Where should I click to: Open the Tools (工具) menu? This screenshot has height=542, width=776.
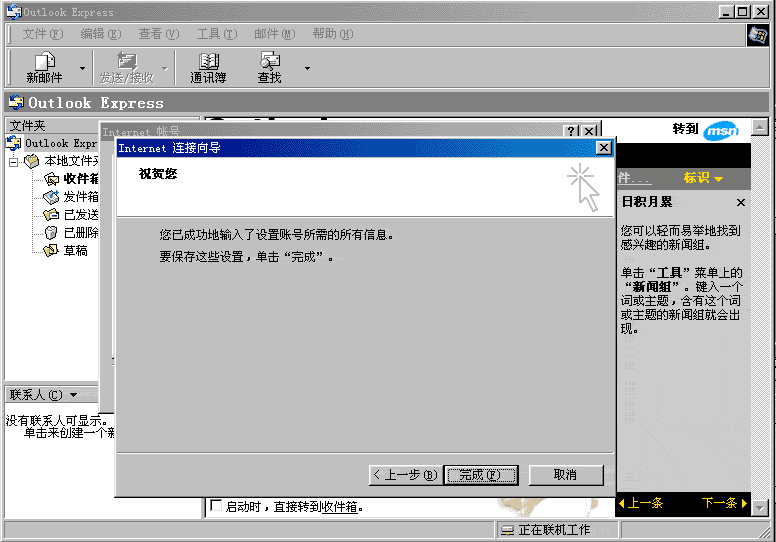tap(217, 34)
